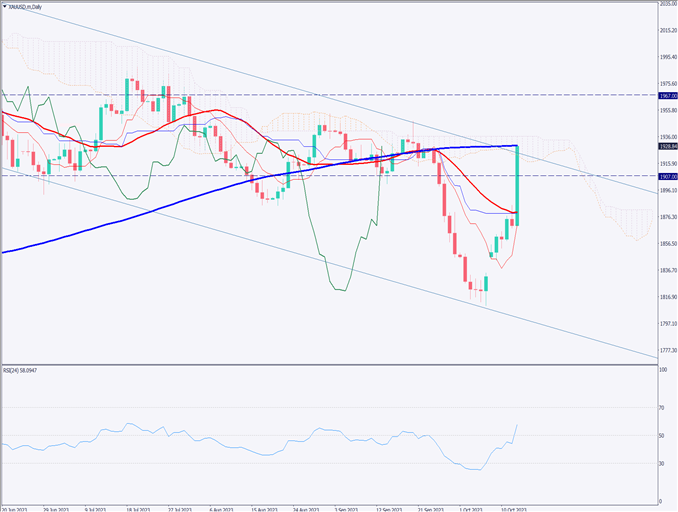Click the 1967.00 price label on axis
Viewport: 678px width, 512px height.
(x=668, y=95)
